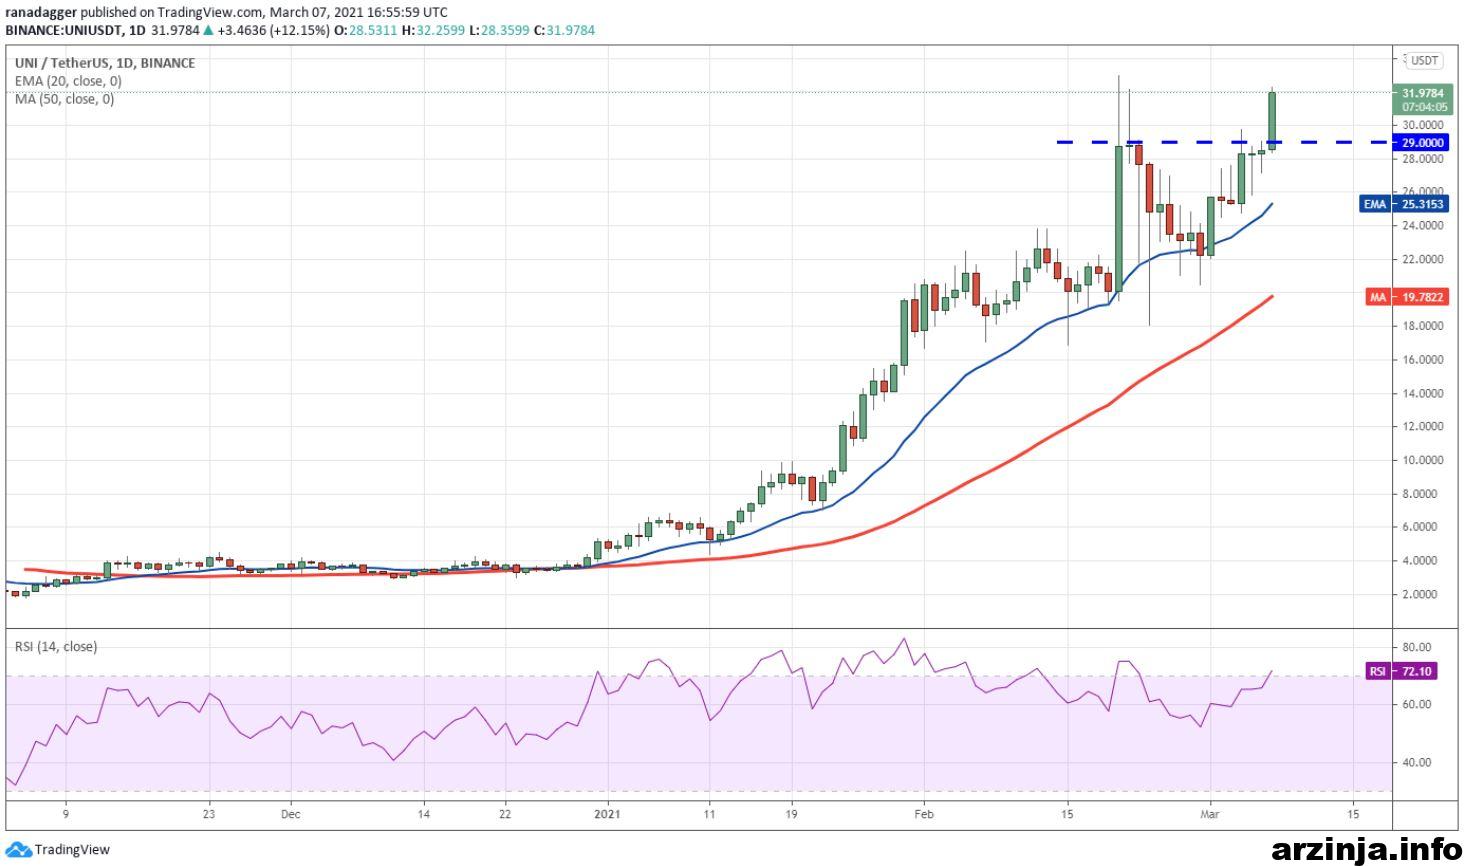
Task: Click the MA (50, close, 0) indicator legend
Action: (64, 99)
